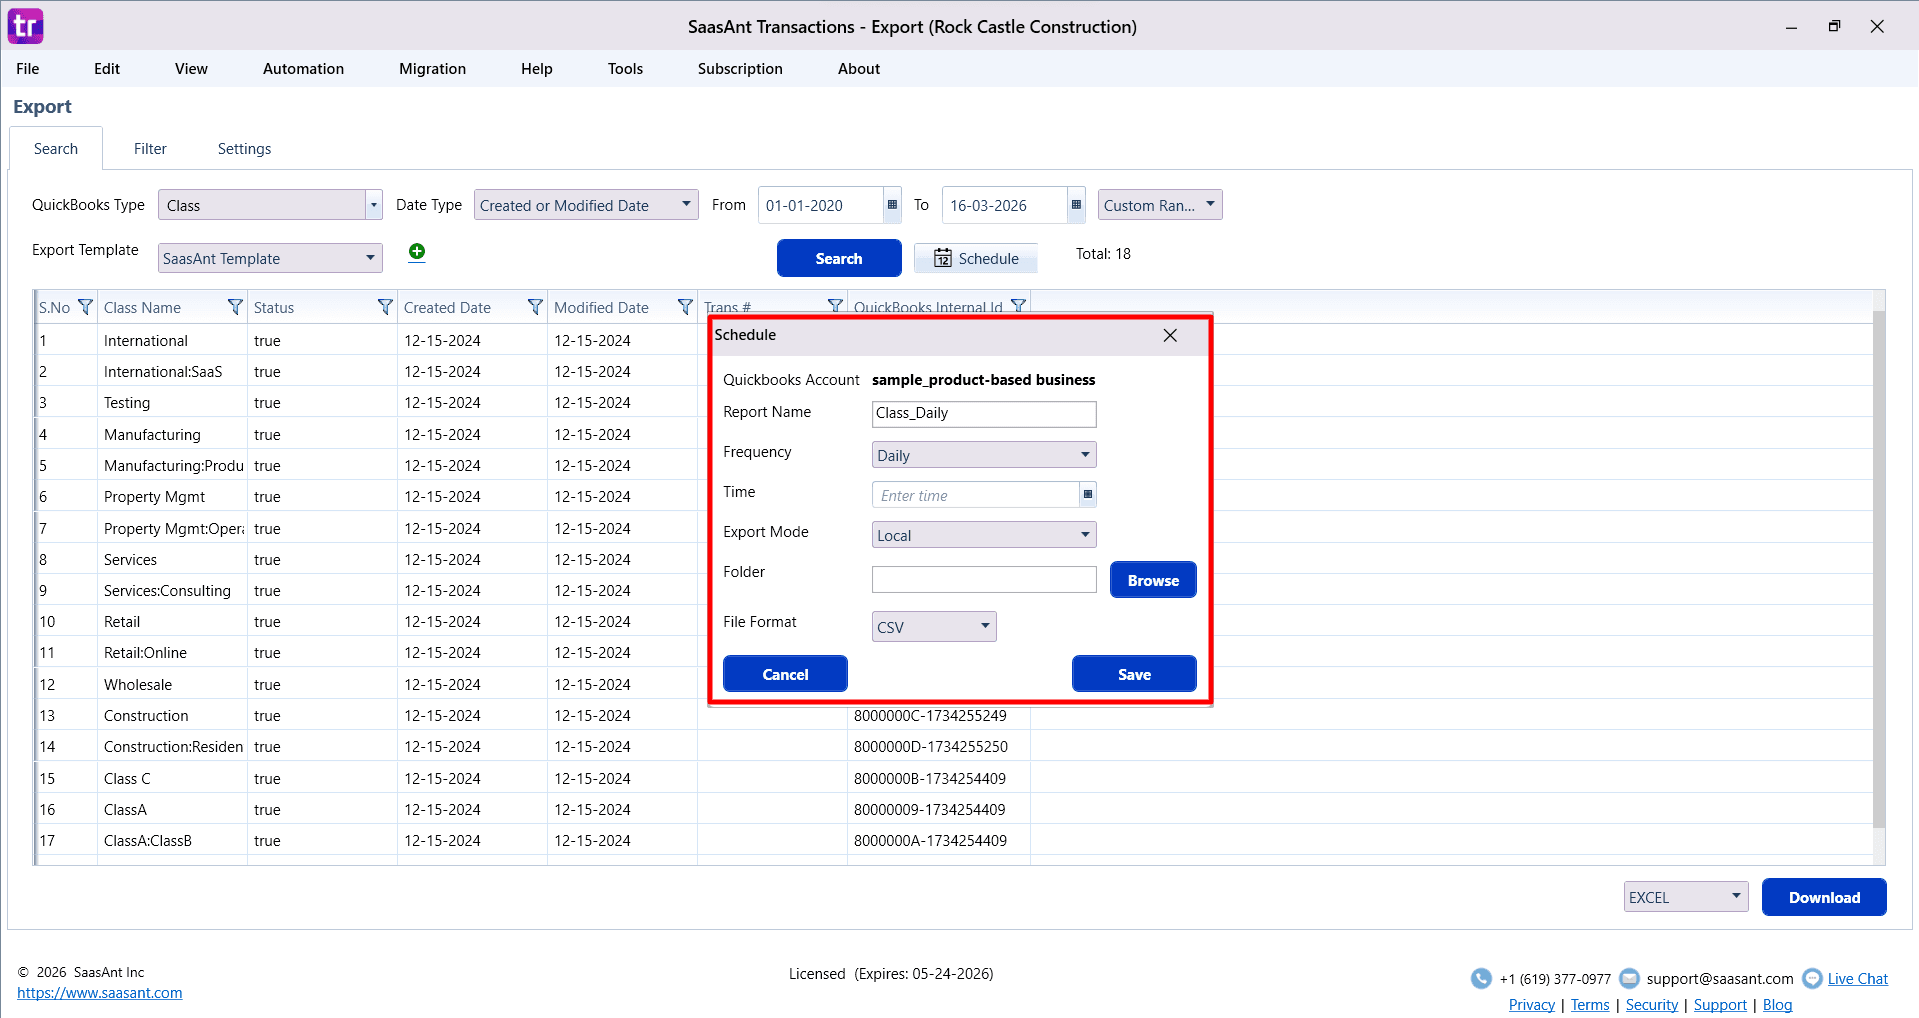Viewport: 1919px width, 1018px height.
Task: Click the green add export template icon
Action: pyautogui.click(x=417, y=252)
